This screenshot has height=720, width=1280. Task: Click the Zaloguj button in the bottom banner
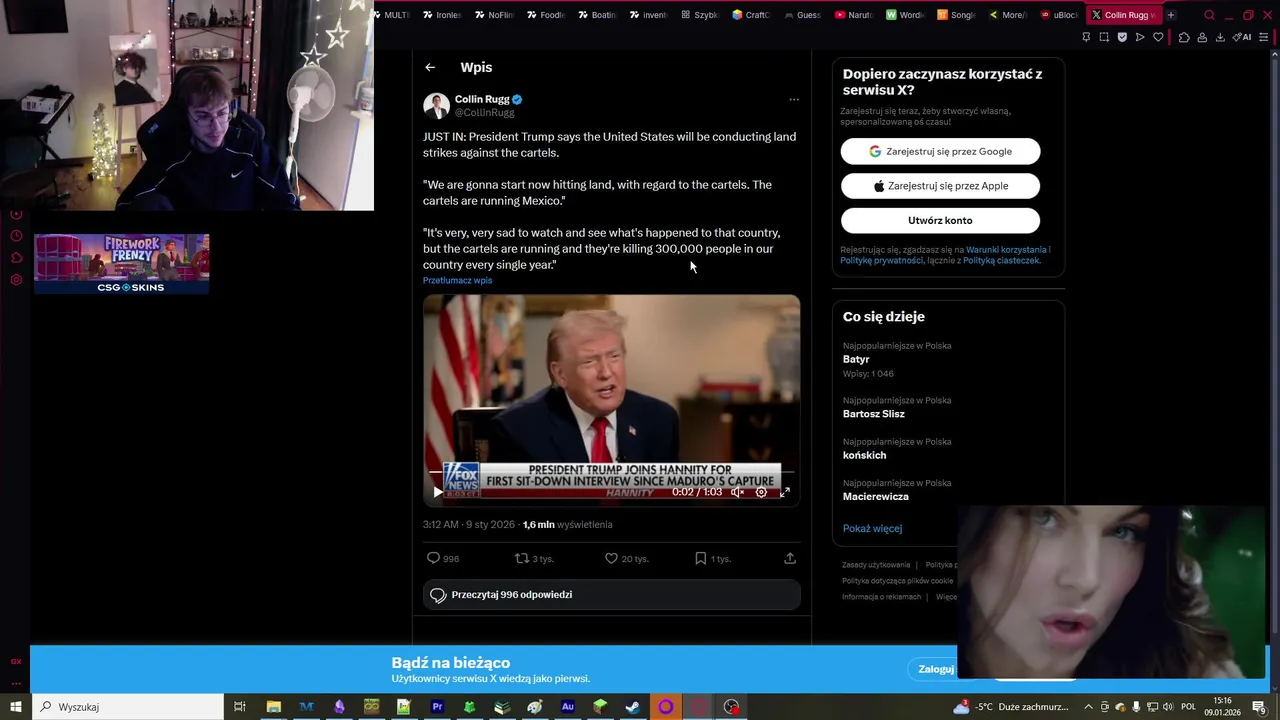[936, 669]
